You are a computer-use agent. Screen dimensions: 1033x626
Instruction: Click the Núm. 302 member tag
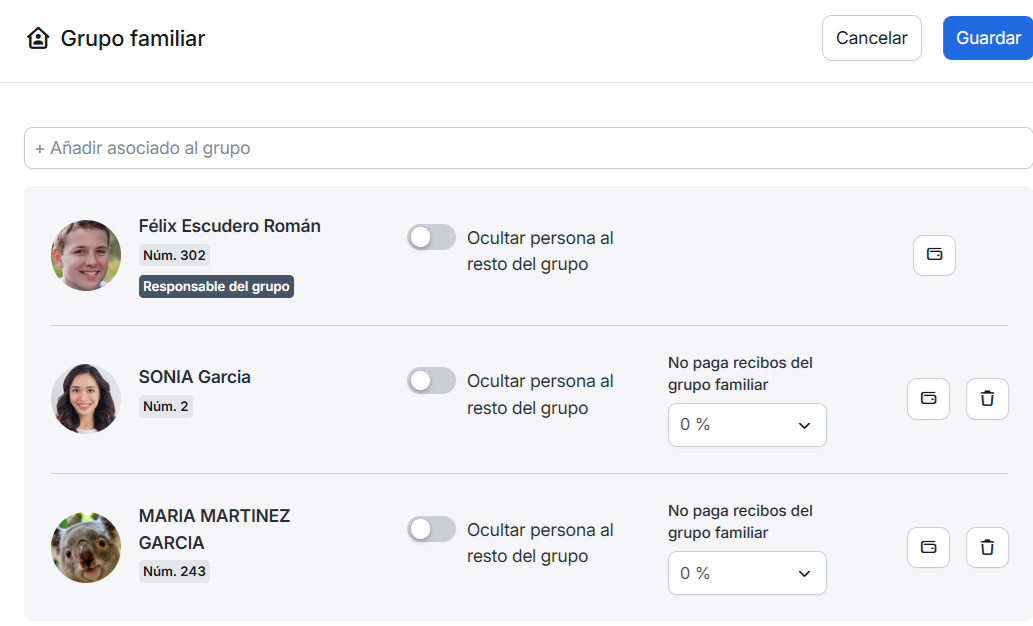174,256
